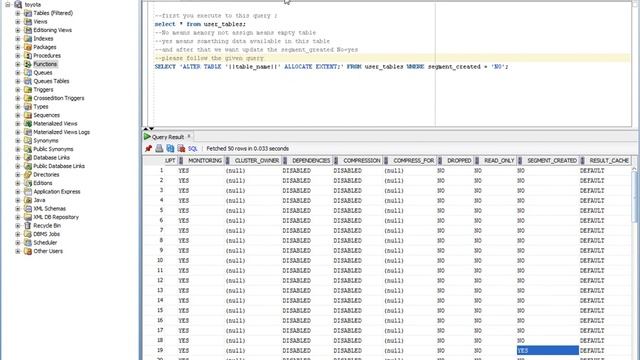Click the SQL link in results toolbar
This screenshot has width=640, height=360.
click(193, 149)
